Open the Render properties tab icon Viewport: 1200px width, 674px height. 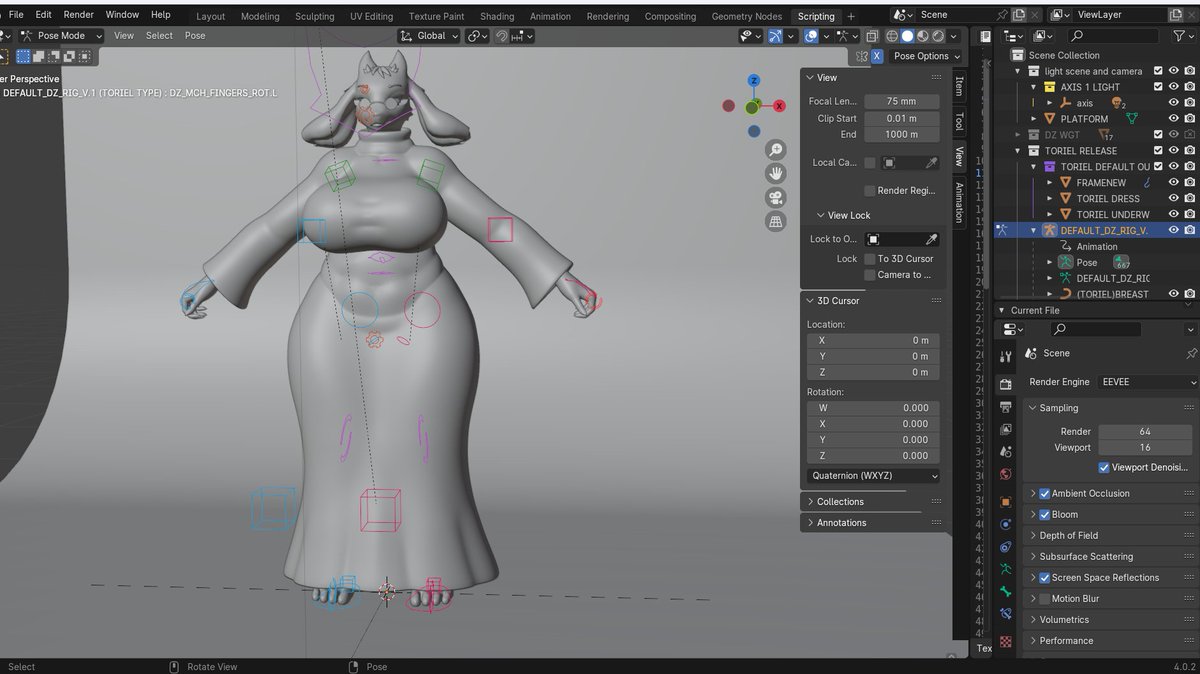[x=1006, y=384]
